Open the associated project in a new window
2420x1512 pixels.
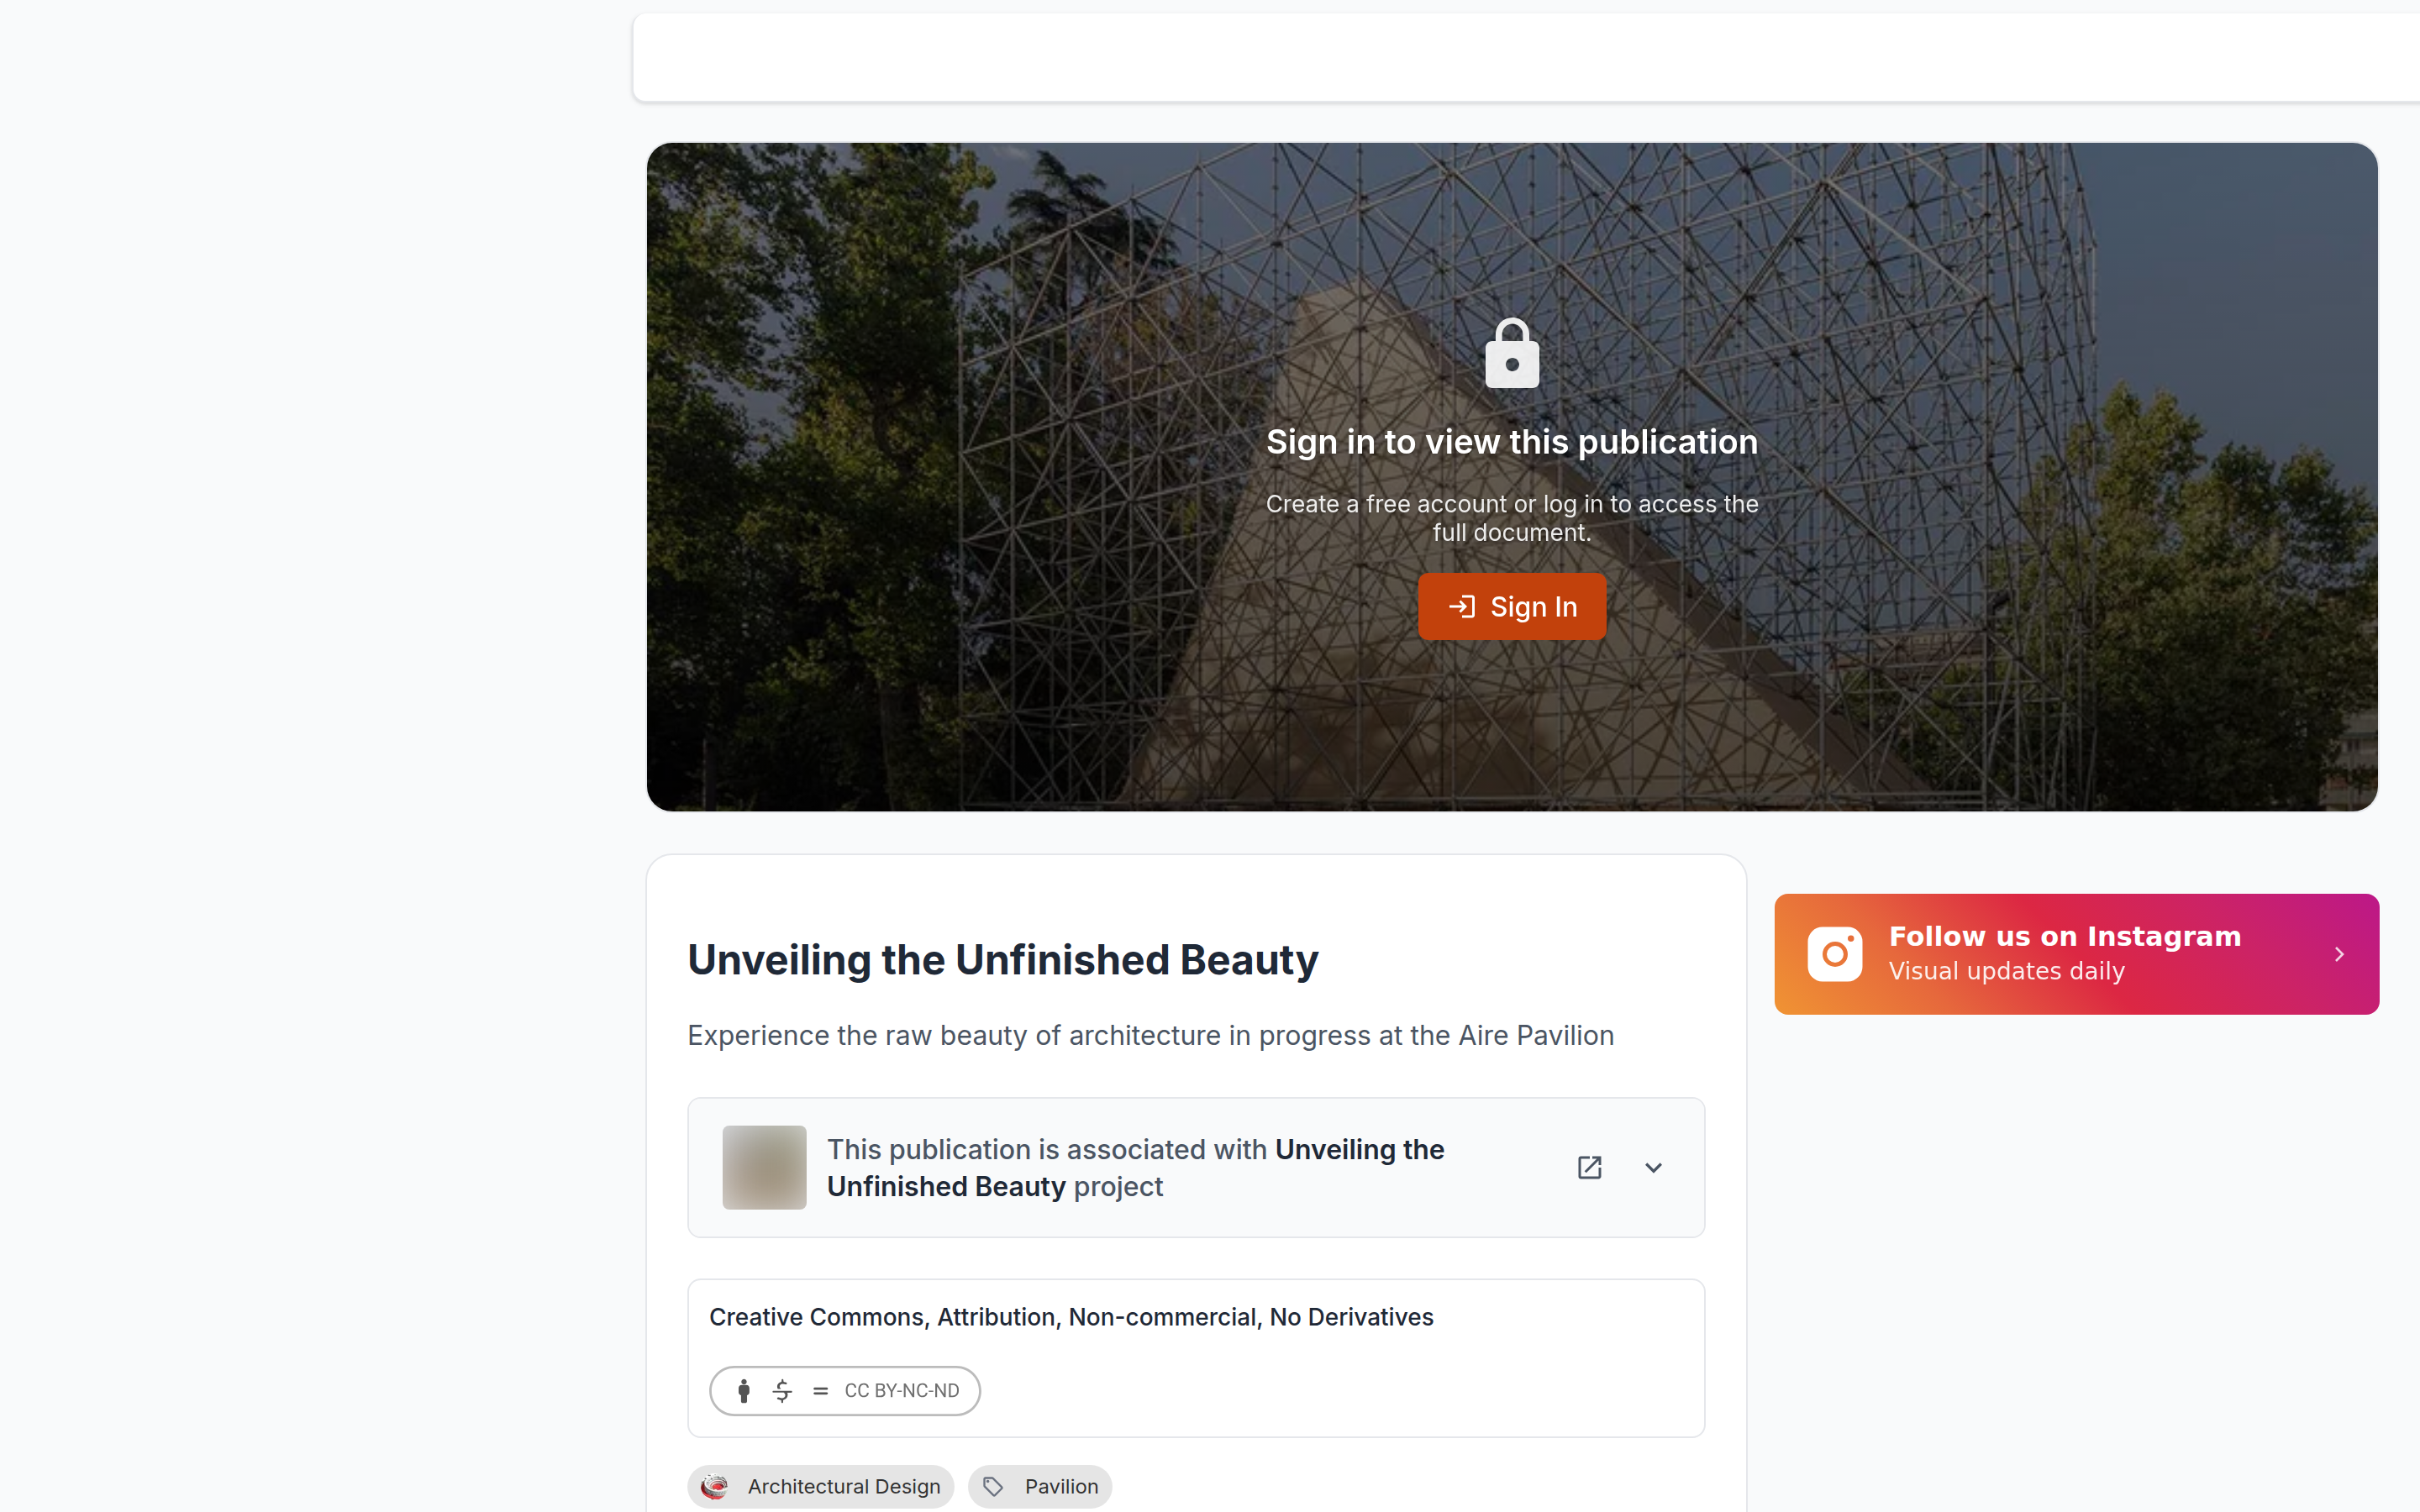1589,1167
